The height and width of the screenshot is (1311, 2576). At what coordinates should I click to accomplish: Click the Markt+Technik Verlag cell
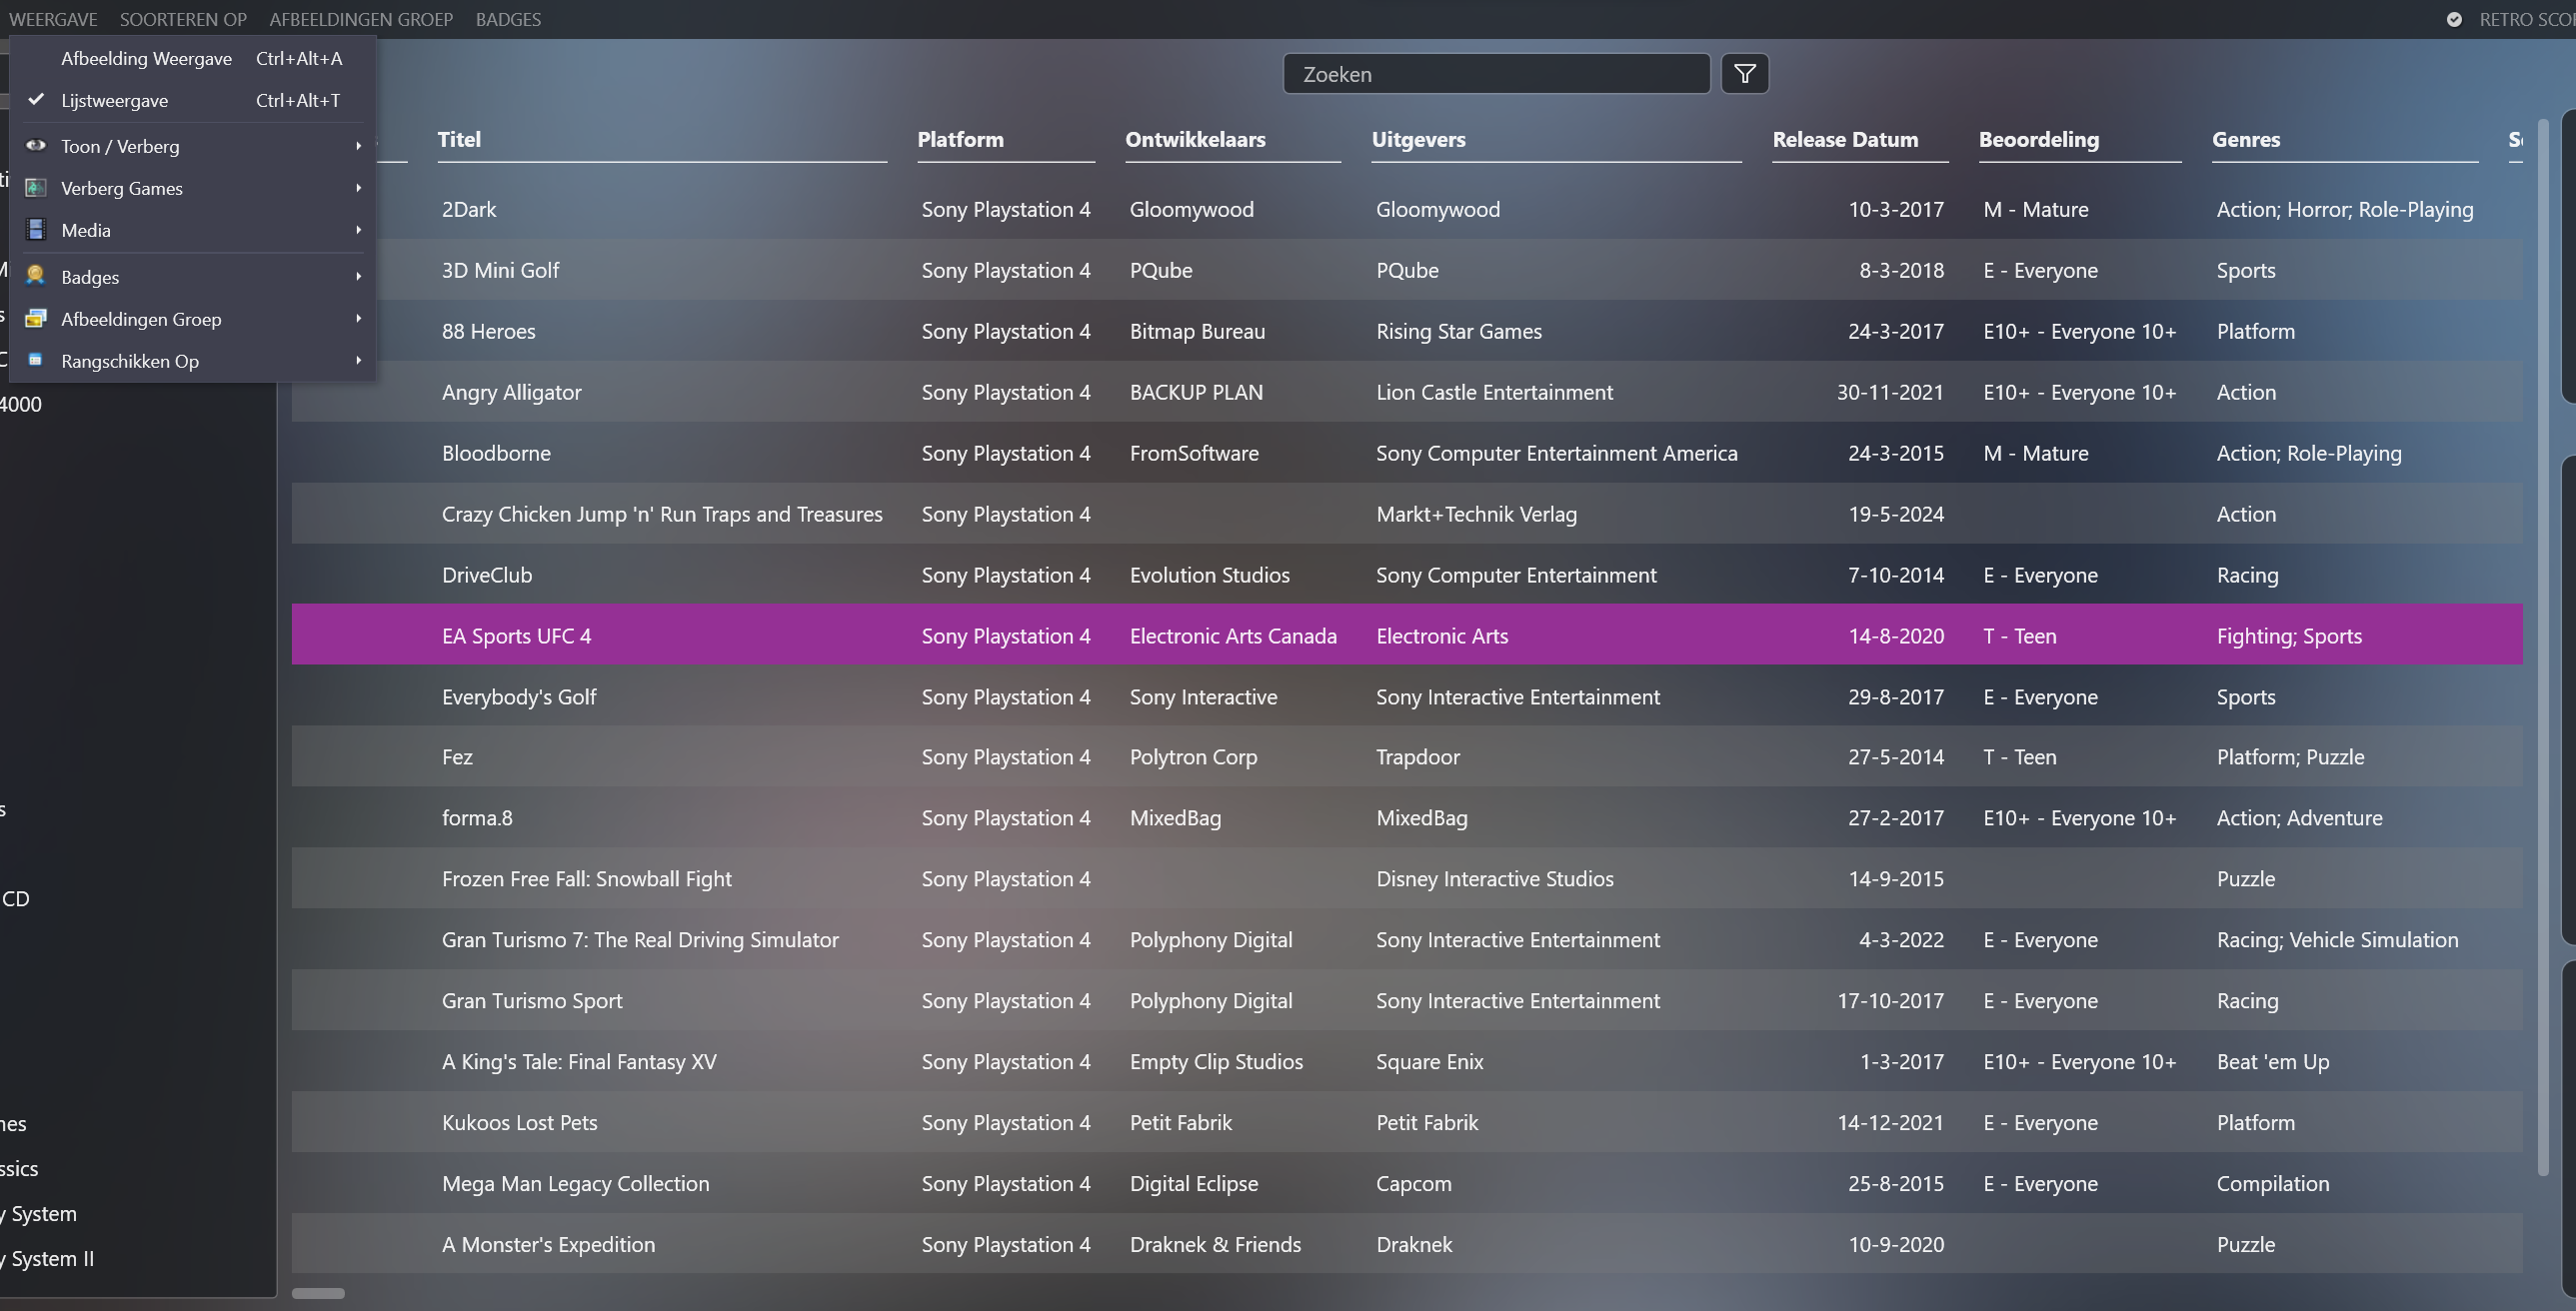coord(1476,514)
